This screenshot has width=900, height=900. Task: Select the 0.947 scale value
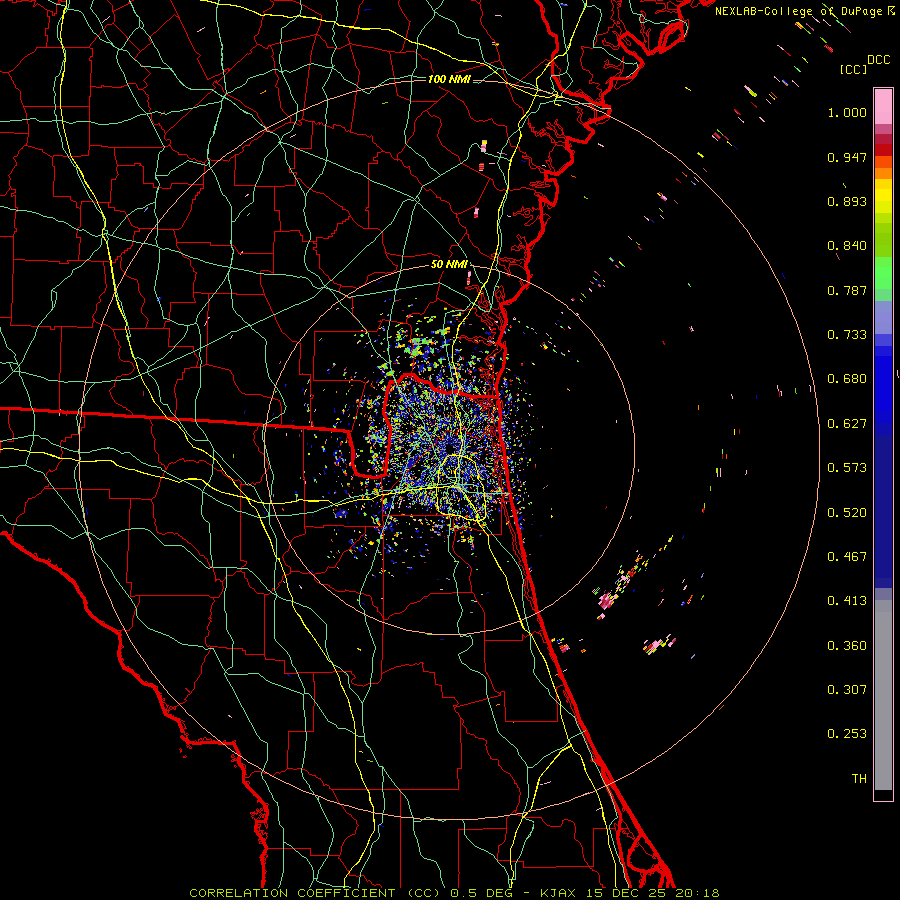pos(847,157)
